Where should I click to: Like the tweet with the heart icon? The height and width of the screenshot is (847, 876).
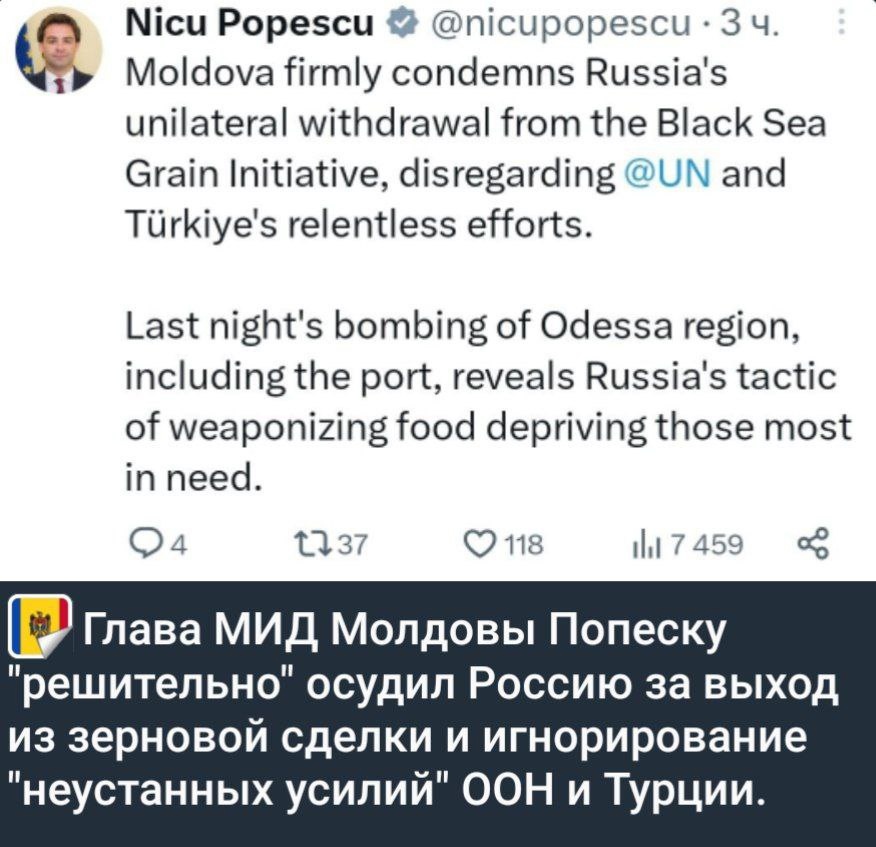(x=478, y=545)
